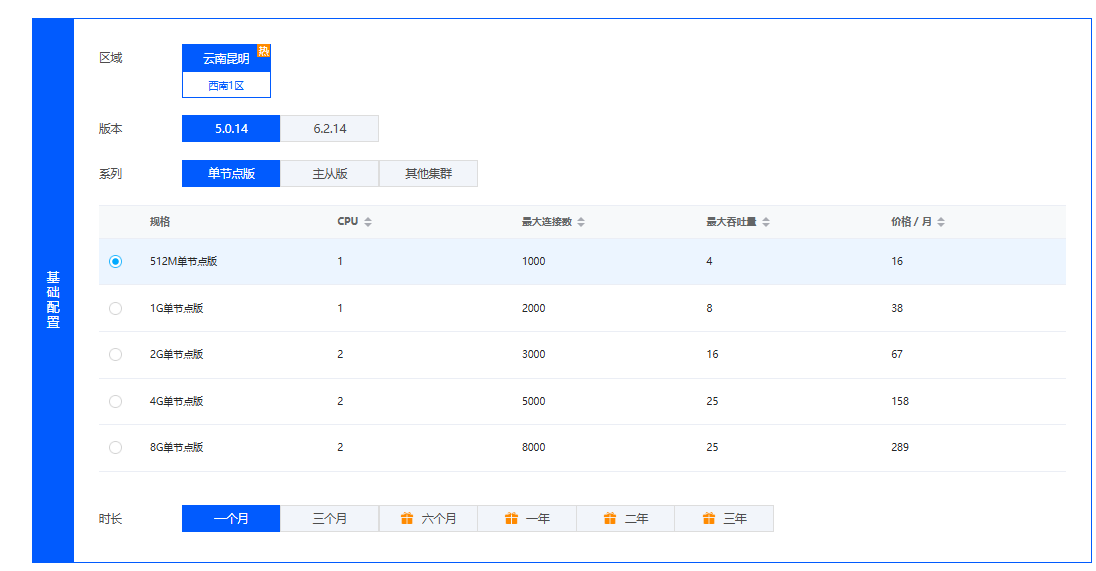
Task: Click the gift icon beside 六个月
Action: [407, 518]
